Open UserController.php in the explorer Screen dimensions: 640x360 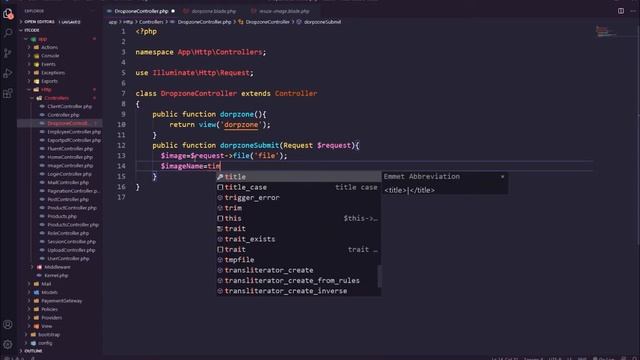68,258
